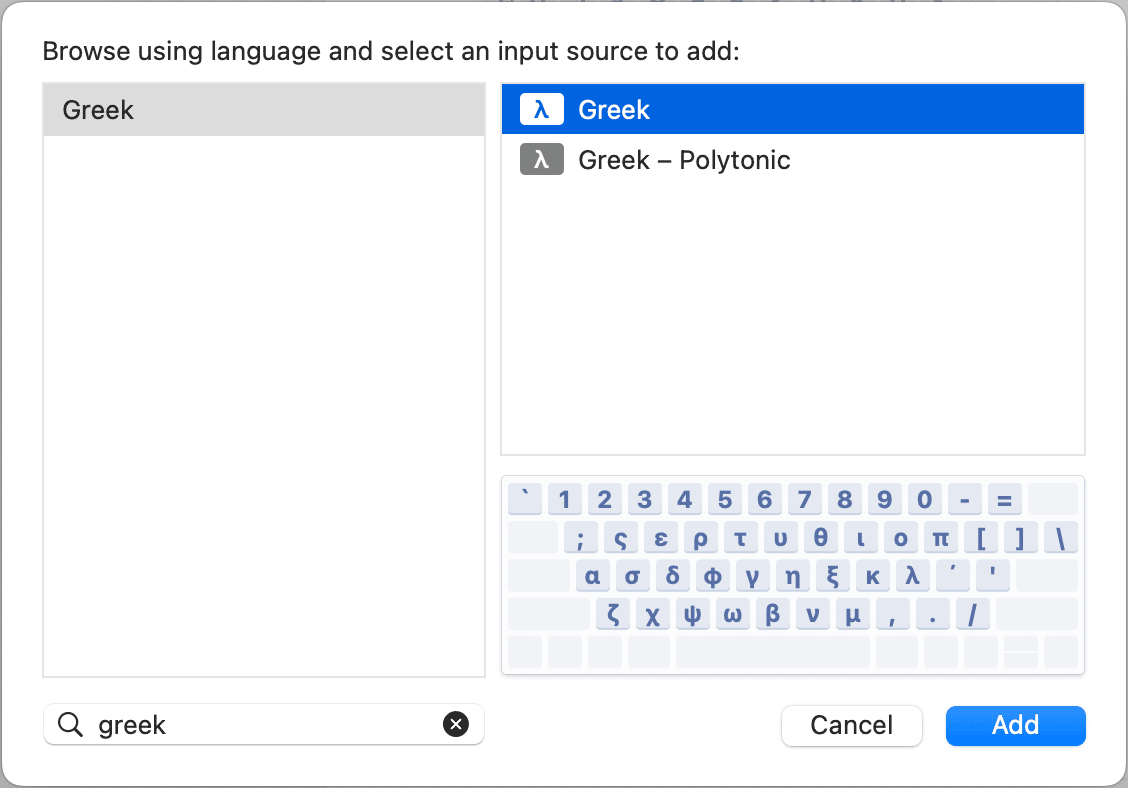Click the ε key on keyboard preview
Screen dimensions: 1128x788
661,538
